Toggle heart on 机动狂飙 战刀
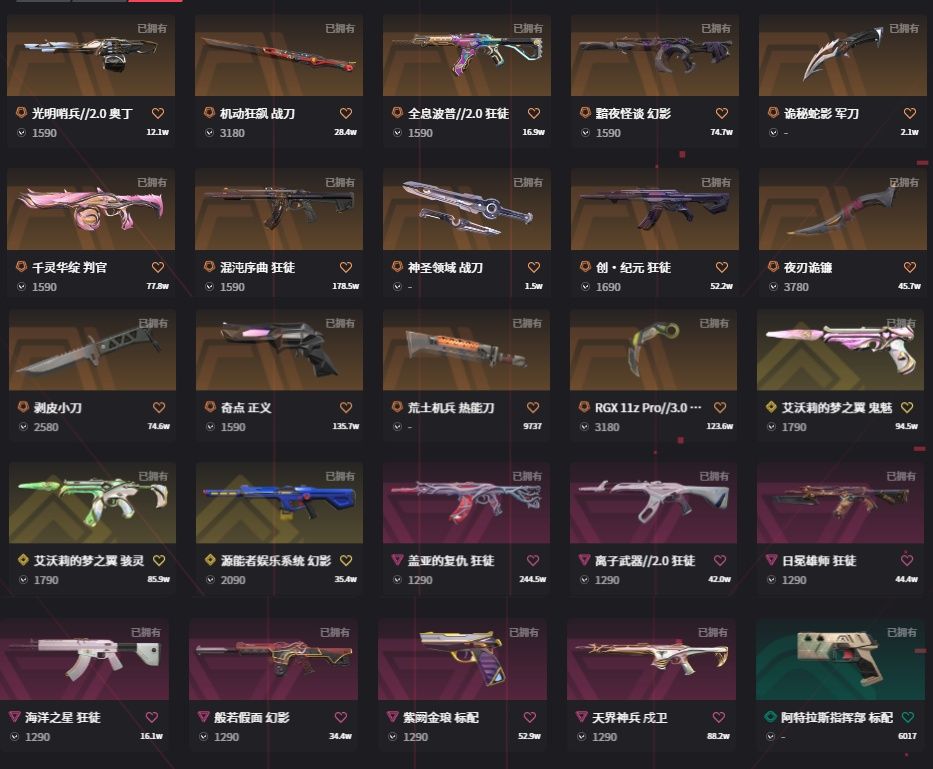Image resolution: width=933 pixels, height=769 pixels. pos(346,113)
